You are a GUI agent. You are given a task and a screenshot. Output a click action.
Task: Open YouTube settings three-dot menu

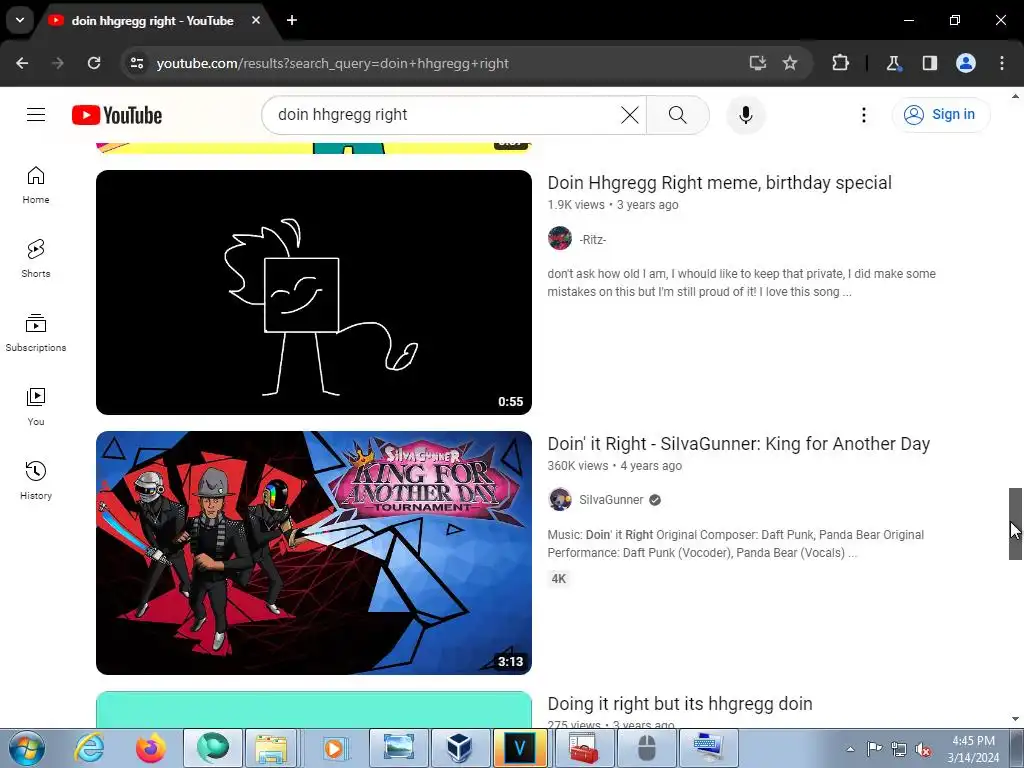(863, 115)
